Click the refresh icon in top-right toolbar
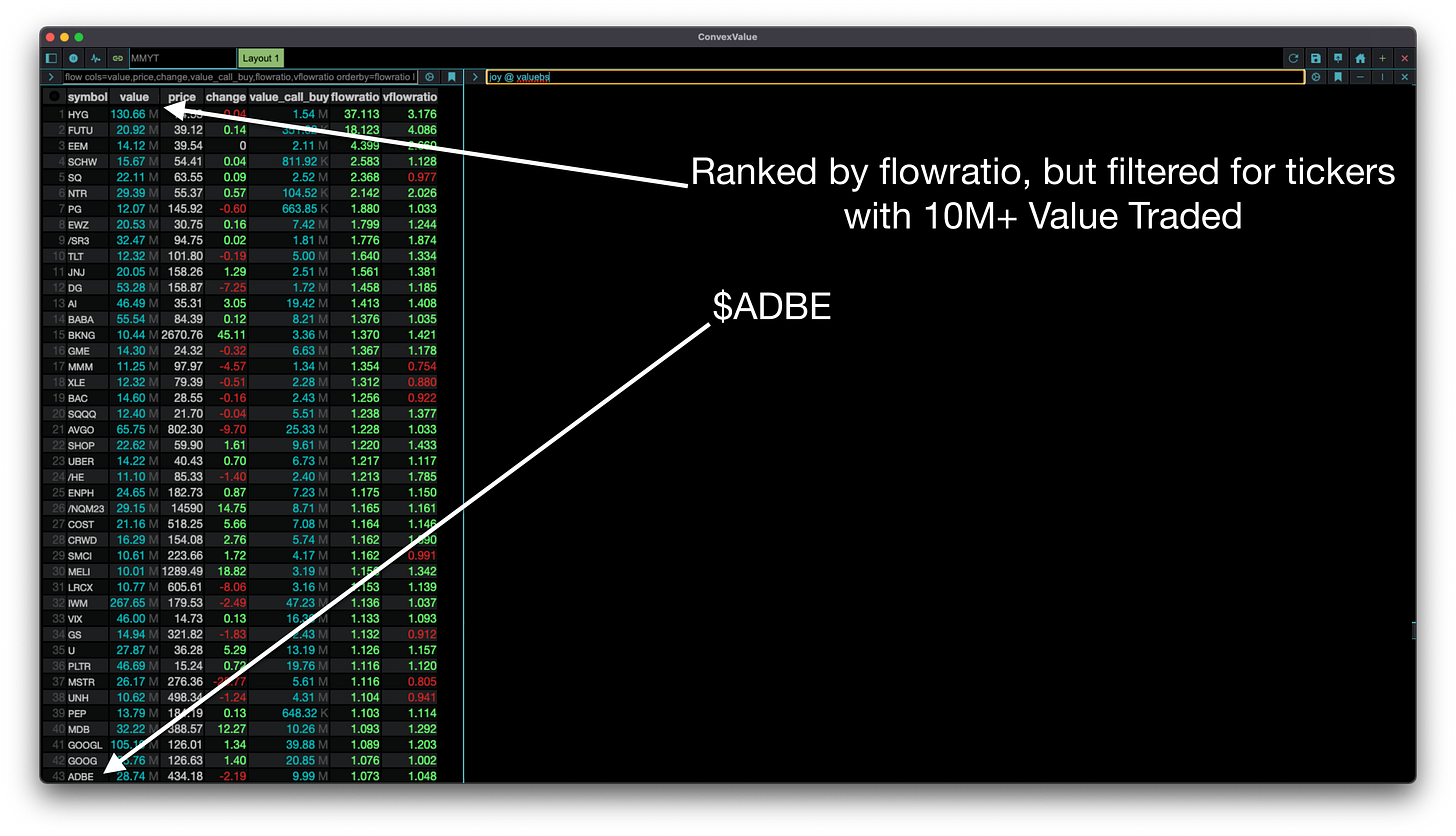 (1294, 59)
